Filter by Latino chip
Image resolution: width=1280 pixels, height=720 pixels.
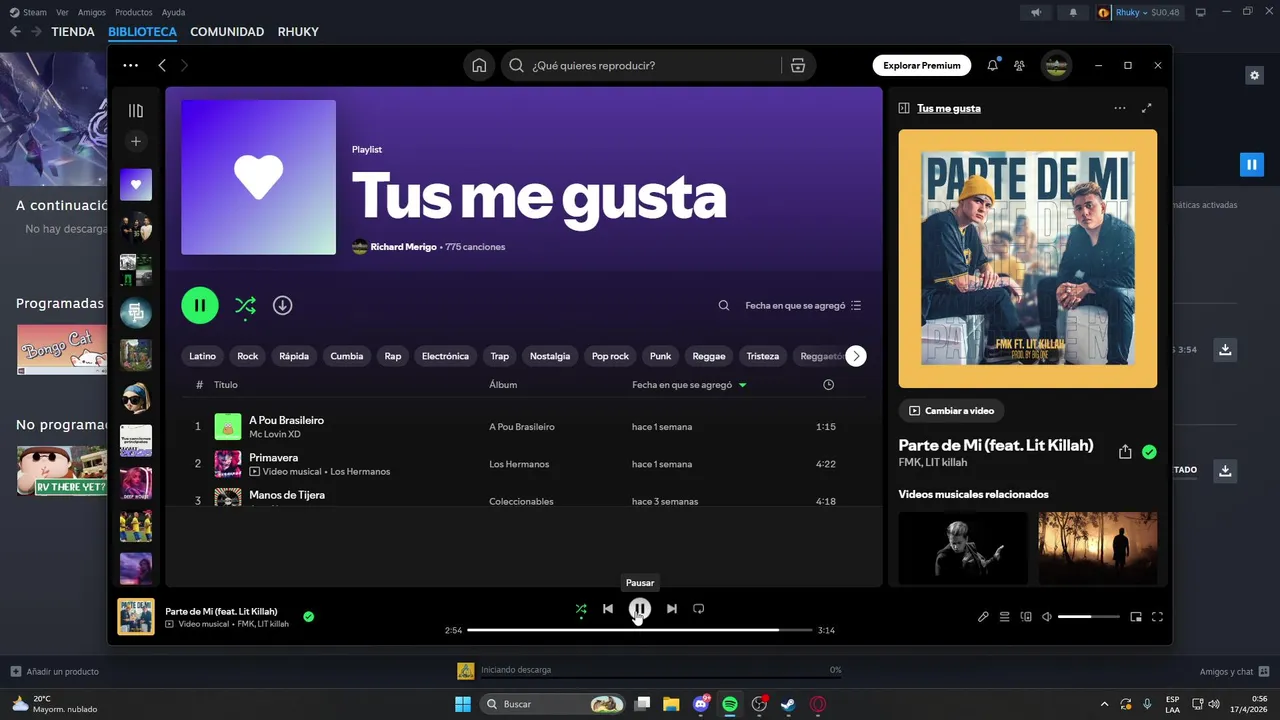203,356
